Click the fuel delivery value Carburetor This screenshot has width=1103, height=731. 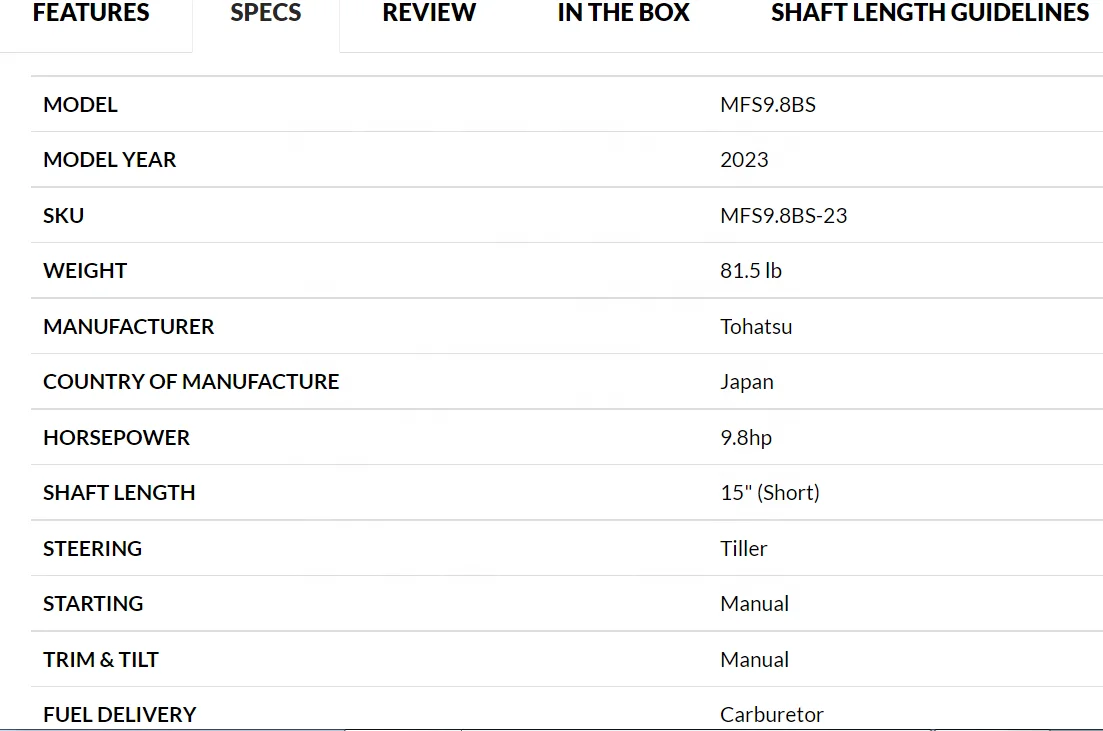pos(771,715)
